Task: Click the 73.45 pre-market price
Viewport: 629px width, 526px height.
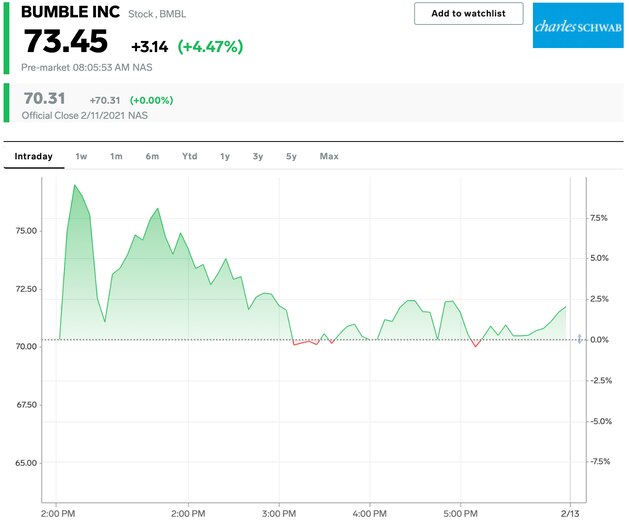Action: pyautogui.click(x=66, y=41)
